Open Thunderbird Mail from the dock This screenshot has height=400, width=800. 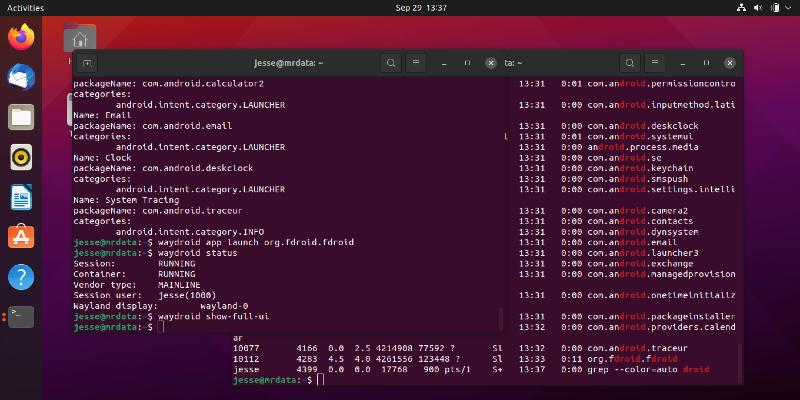pyautogui.click(x=21, y=77)
